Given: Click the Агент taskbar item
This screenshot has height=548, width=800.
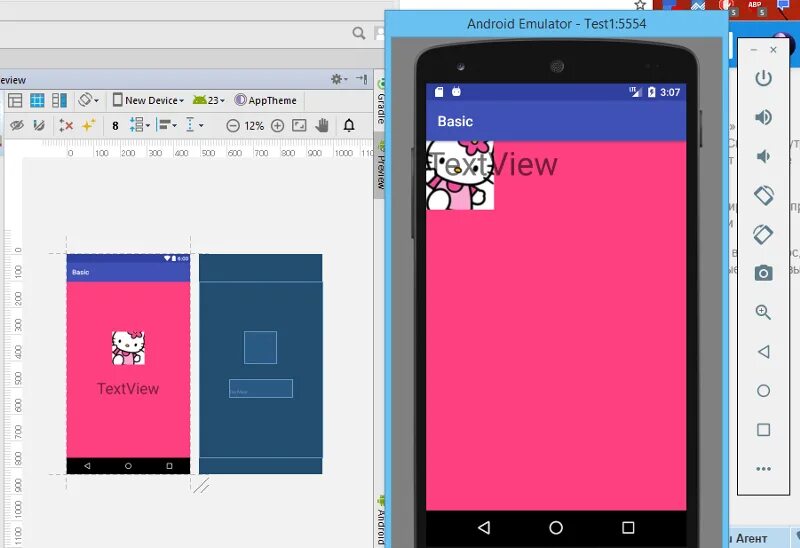Looking at the screenshot, I should [x=751, y=538].
